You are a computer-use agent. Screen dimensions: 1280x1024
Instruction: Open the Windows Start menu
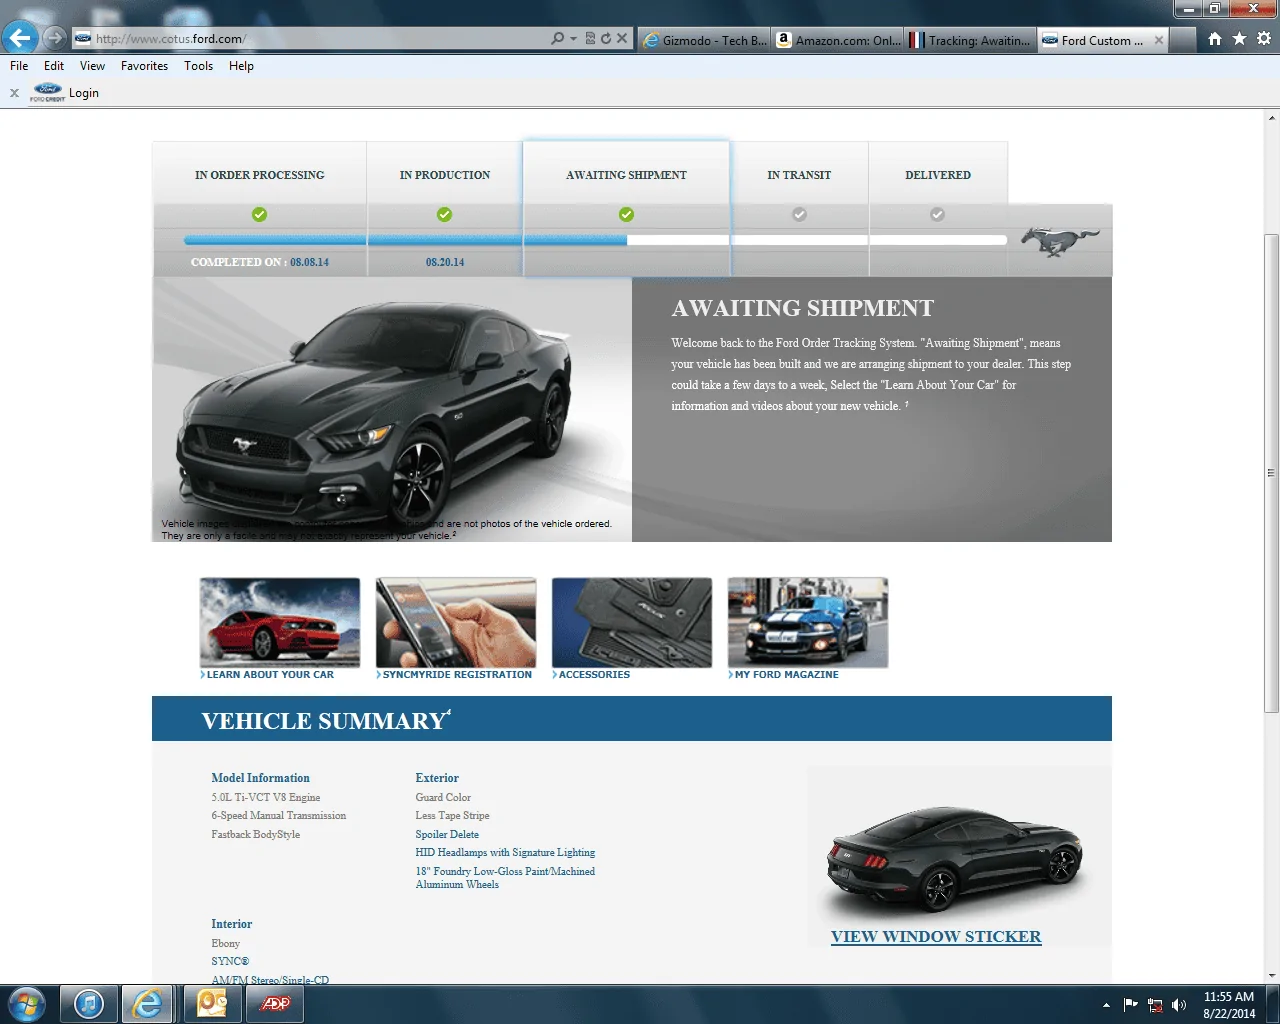pos(26,1003)
